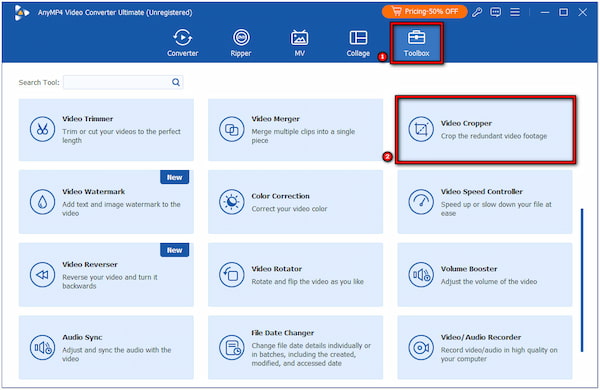Click 'Adjust the volume of the video' text
This screenshot has width=600, height=390.
pyautogui.click(x=489, y=281)
